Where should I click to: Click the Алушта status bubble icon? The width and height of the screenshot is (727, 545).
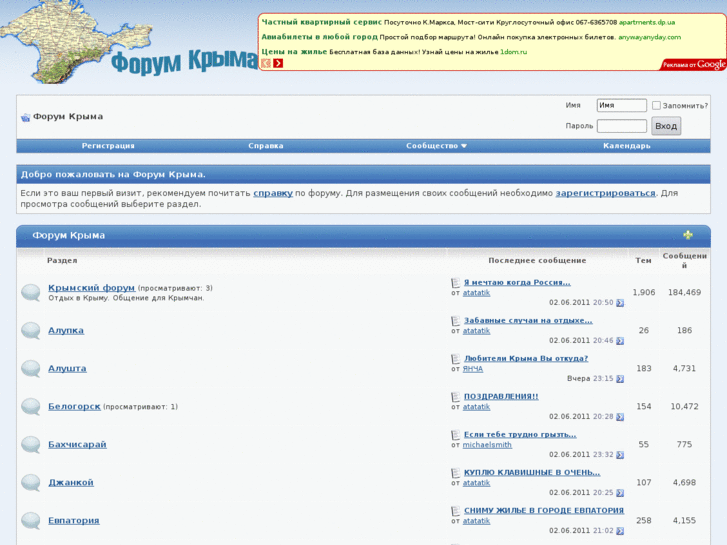[31, 369]
